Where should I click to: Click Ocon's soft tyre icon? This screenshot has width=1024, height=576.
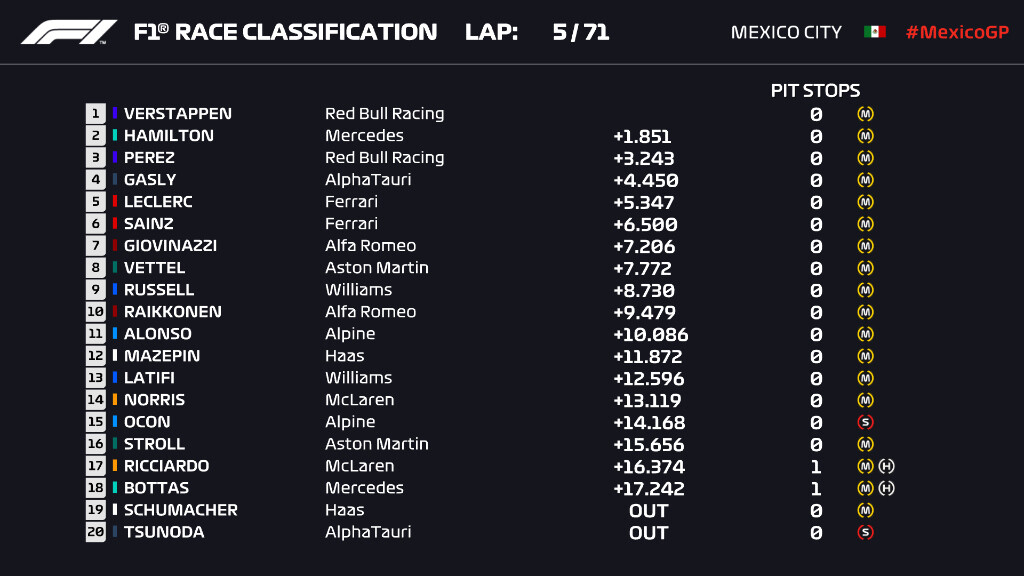click(865, 422)
